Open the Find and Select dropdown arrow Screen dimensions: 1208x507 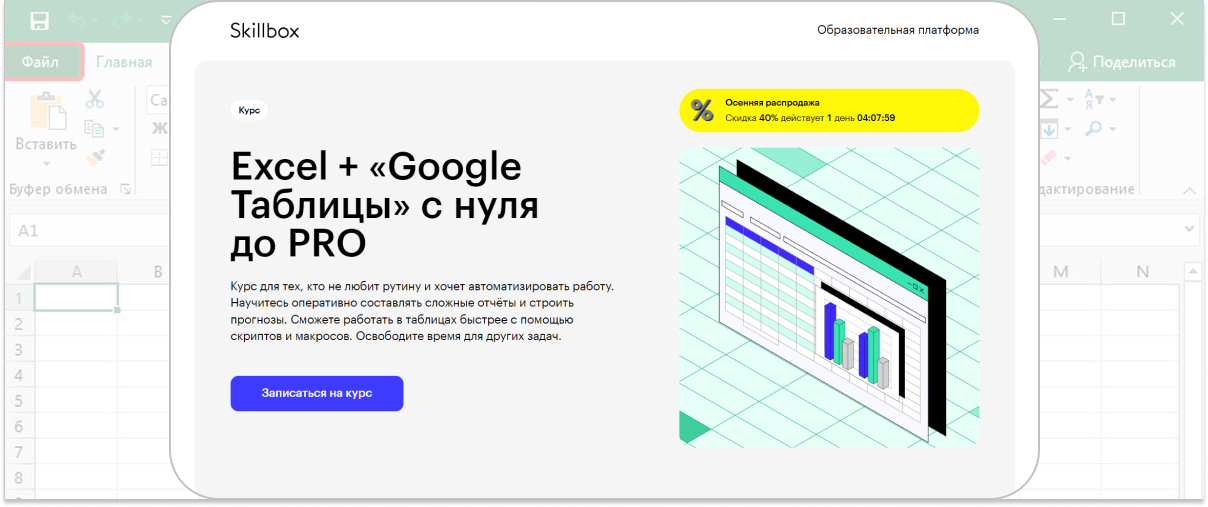coord(1112,130)
